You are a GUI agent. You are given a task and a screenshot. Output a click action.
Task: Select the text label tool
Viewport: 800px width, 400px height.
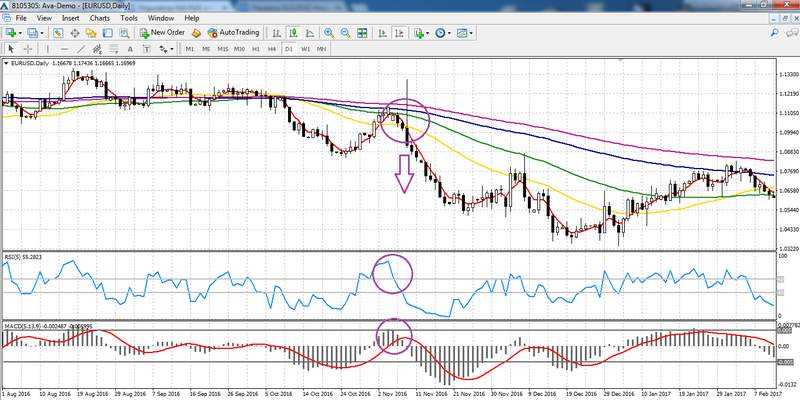click(130, 48)
